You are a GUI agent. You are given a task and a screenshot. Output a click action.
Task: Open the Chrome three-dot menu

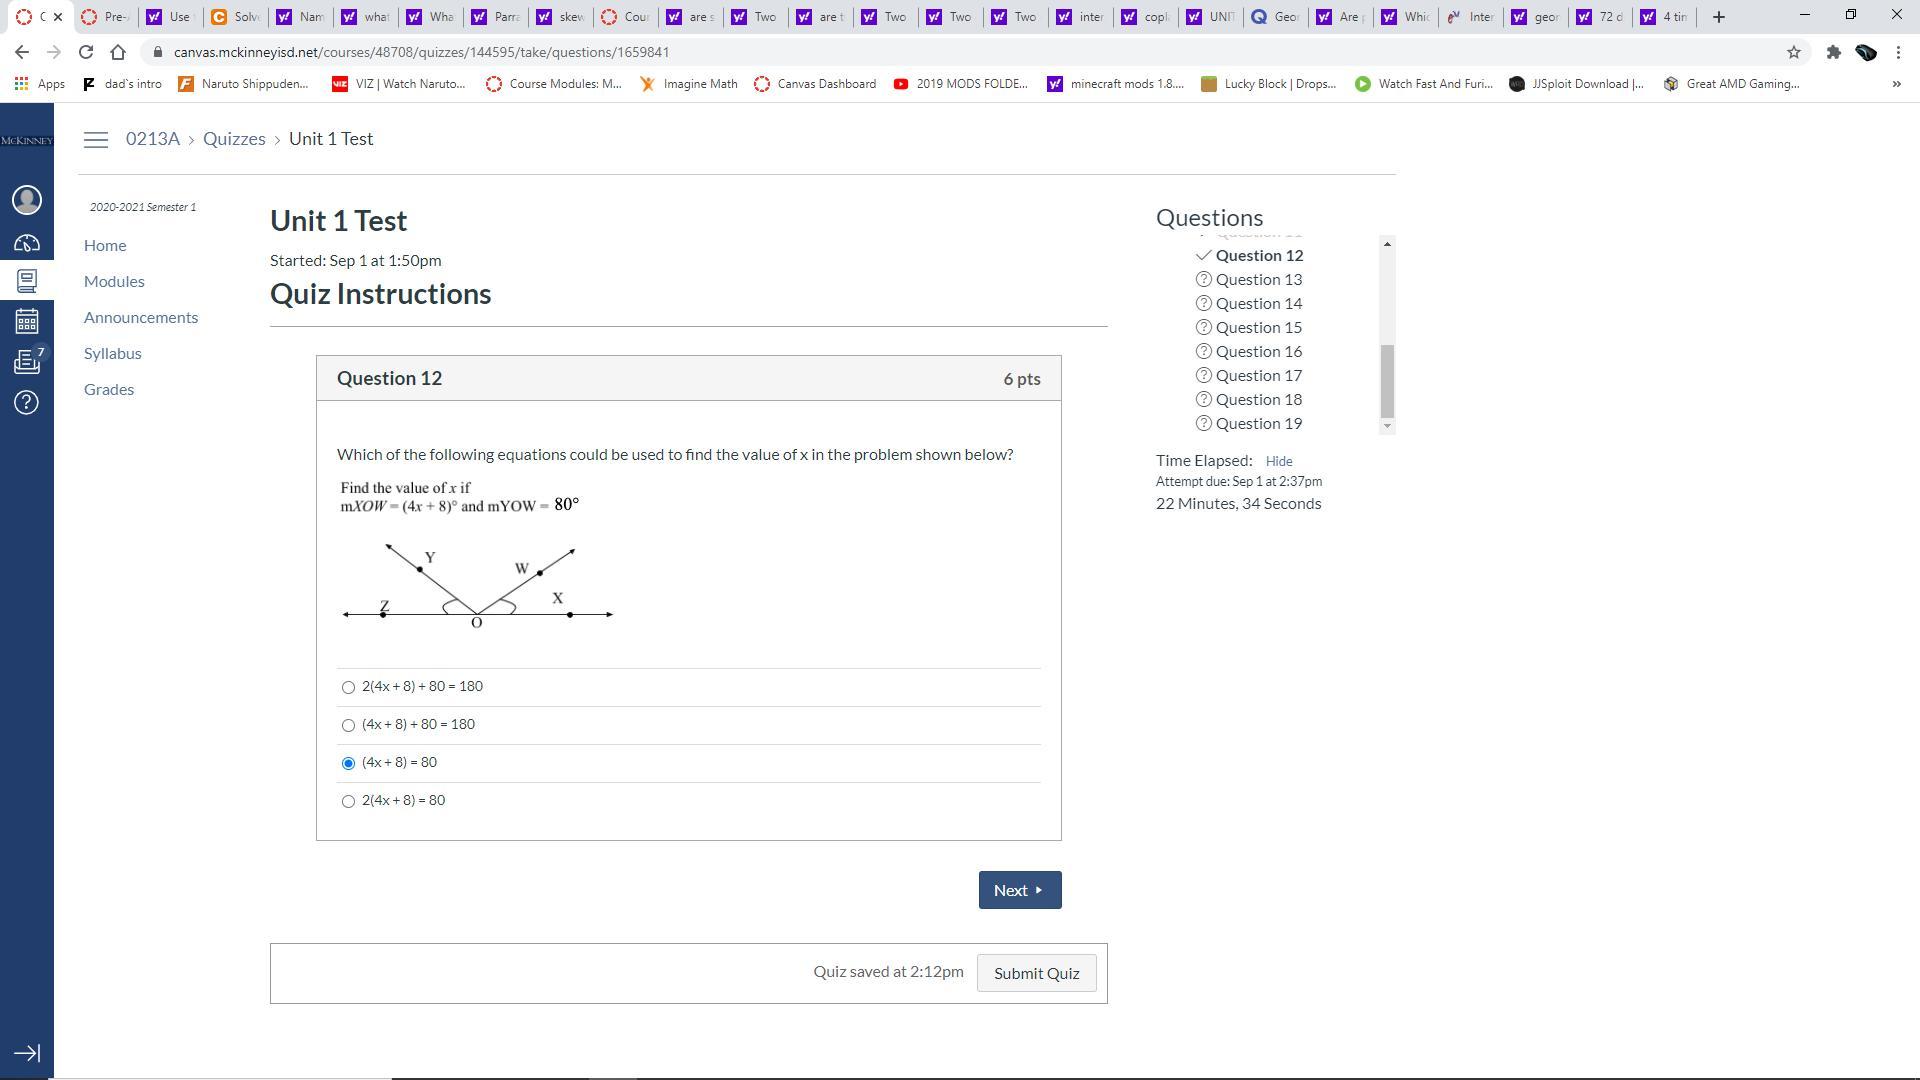tap(1898, 52)
